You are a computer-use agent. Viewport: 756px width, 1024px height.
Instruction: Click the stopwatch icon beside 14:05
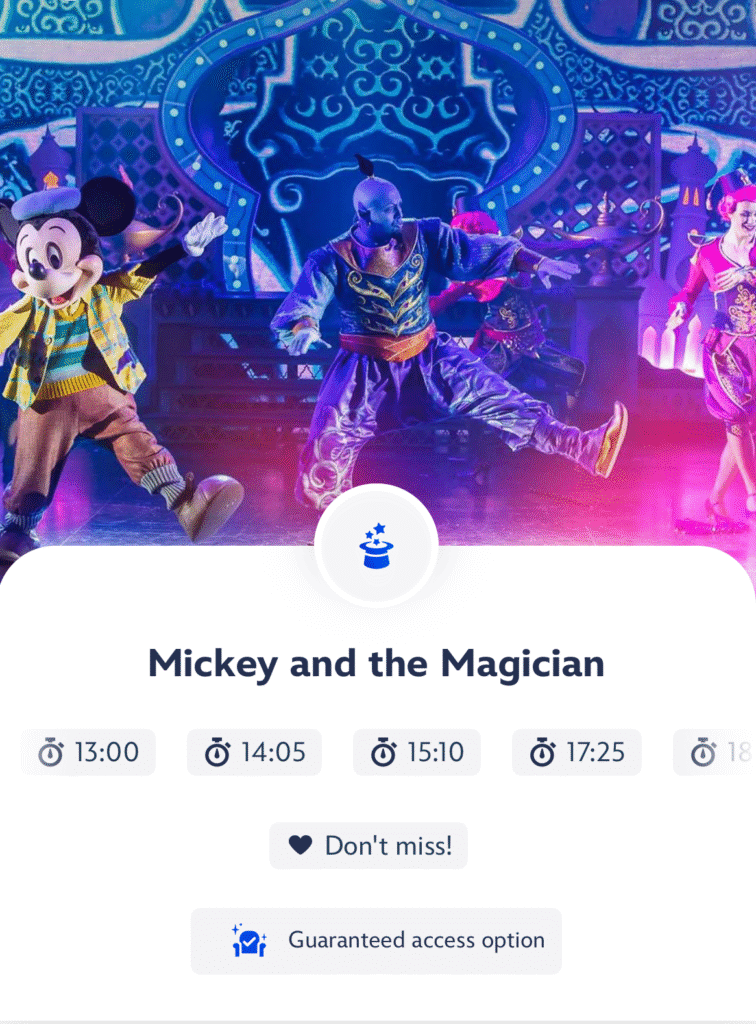pos(217,752)
